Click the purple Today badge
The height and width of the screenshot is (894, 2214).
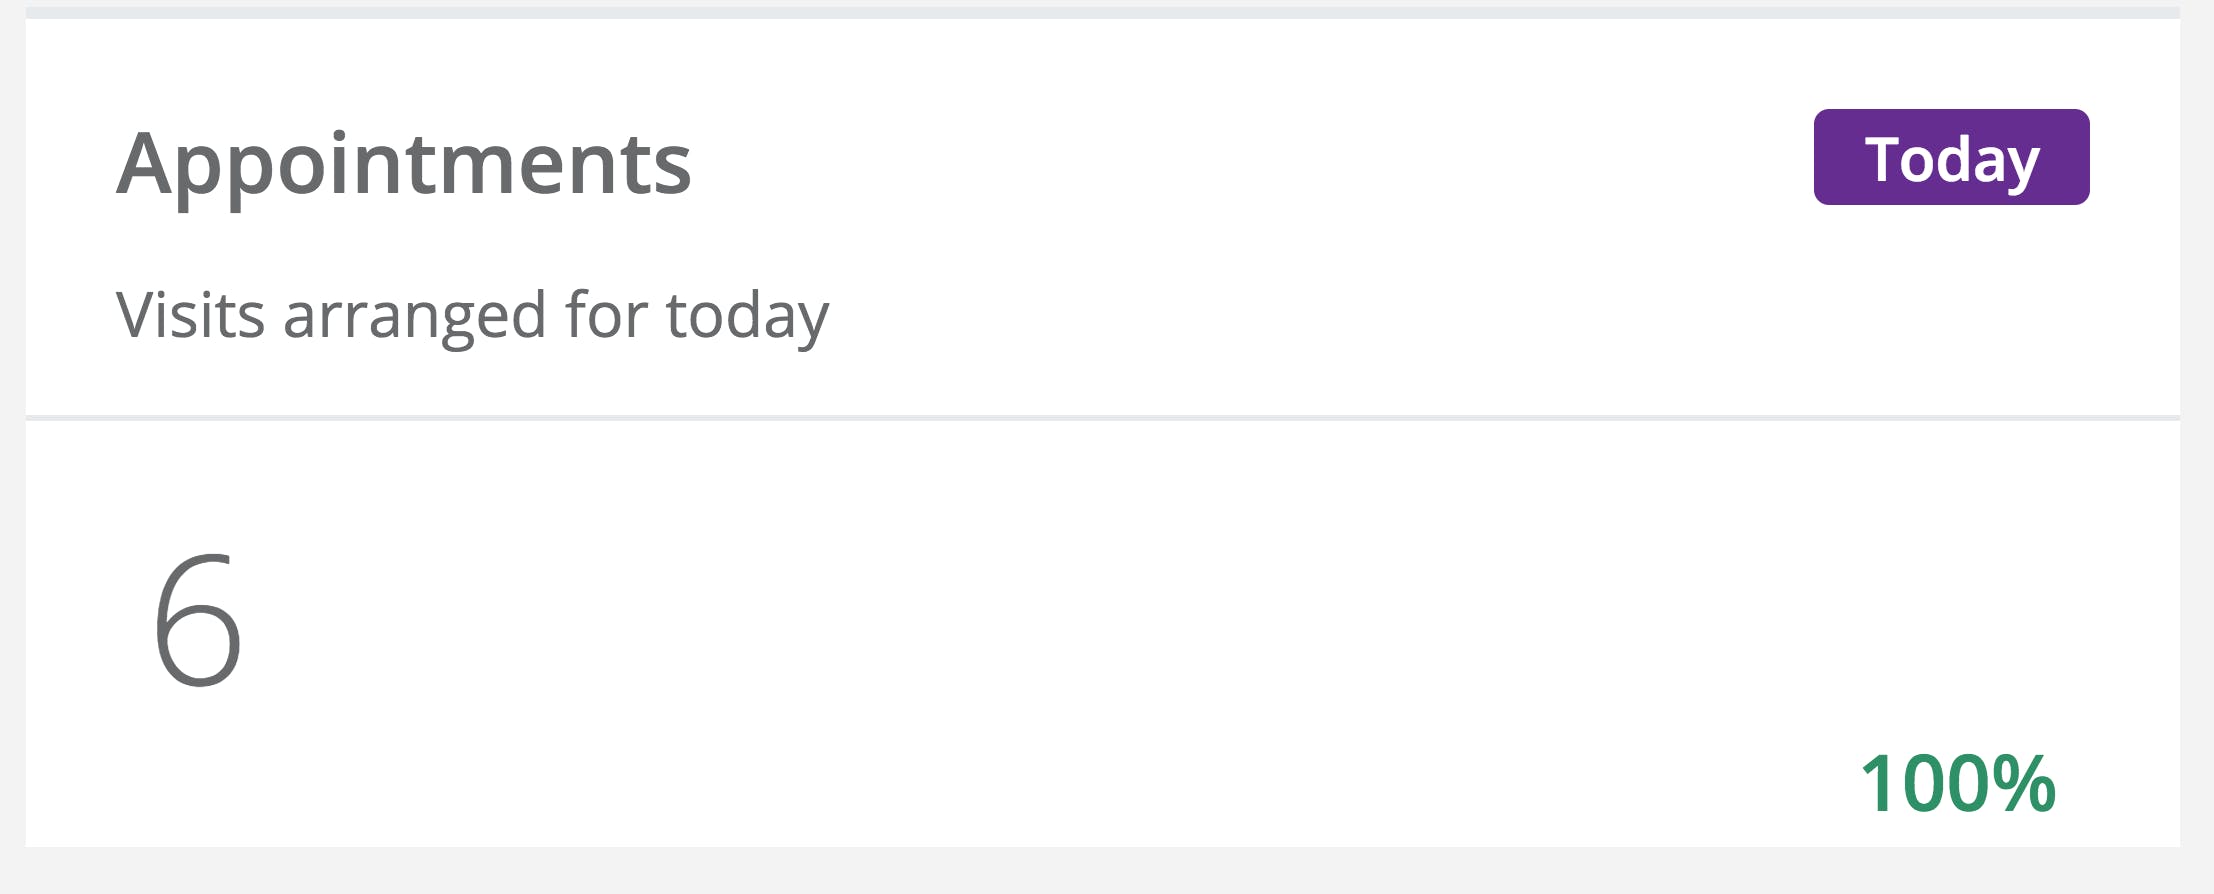click(x=1951, y=157)
